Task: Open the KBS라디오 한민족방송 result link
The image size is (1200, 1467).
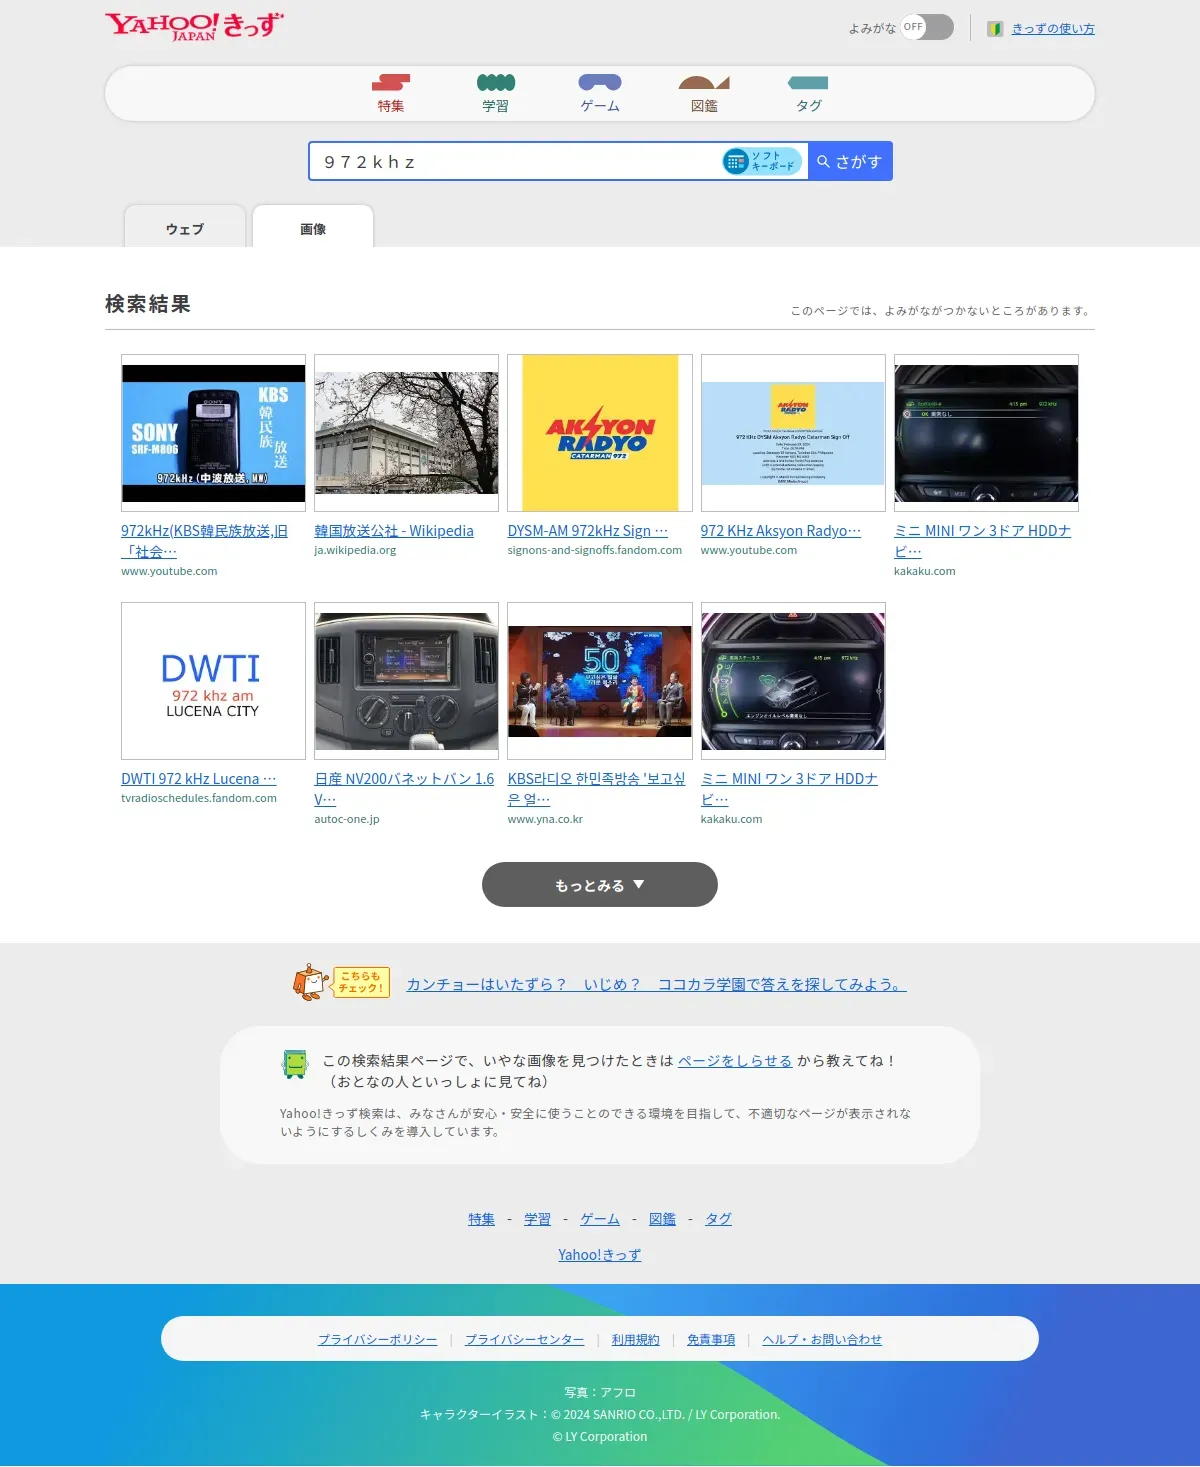Action: coord(597,789)
